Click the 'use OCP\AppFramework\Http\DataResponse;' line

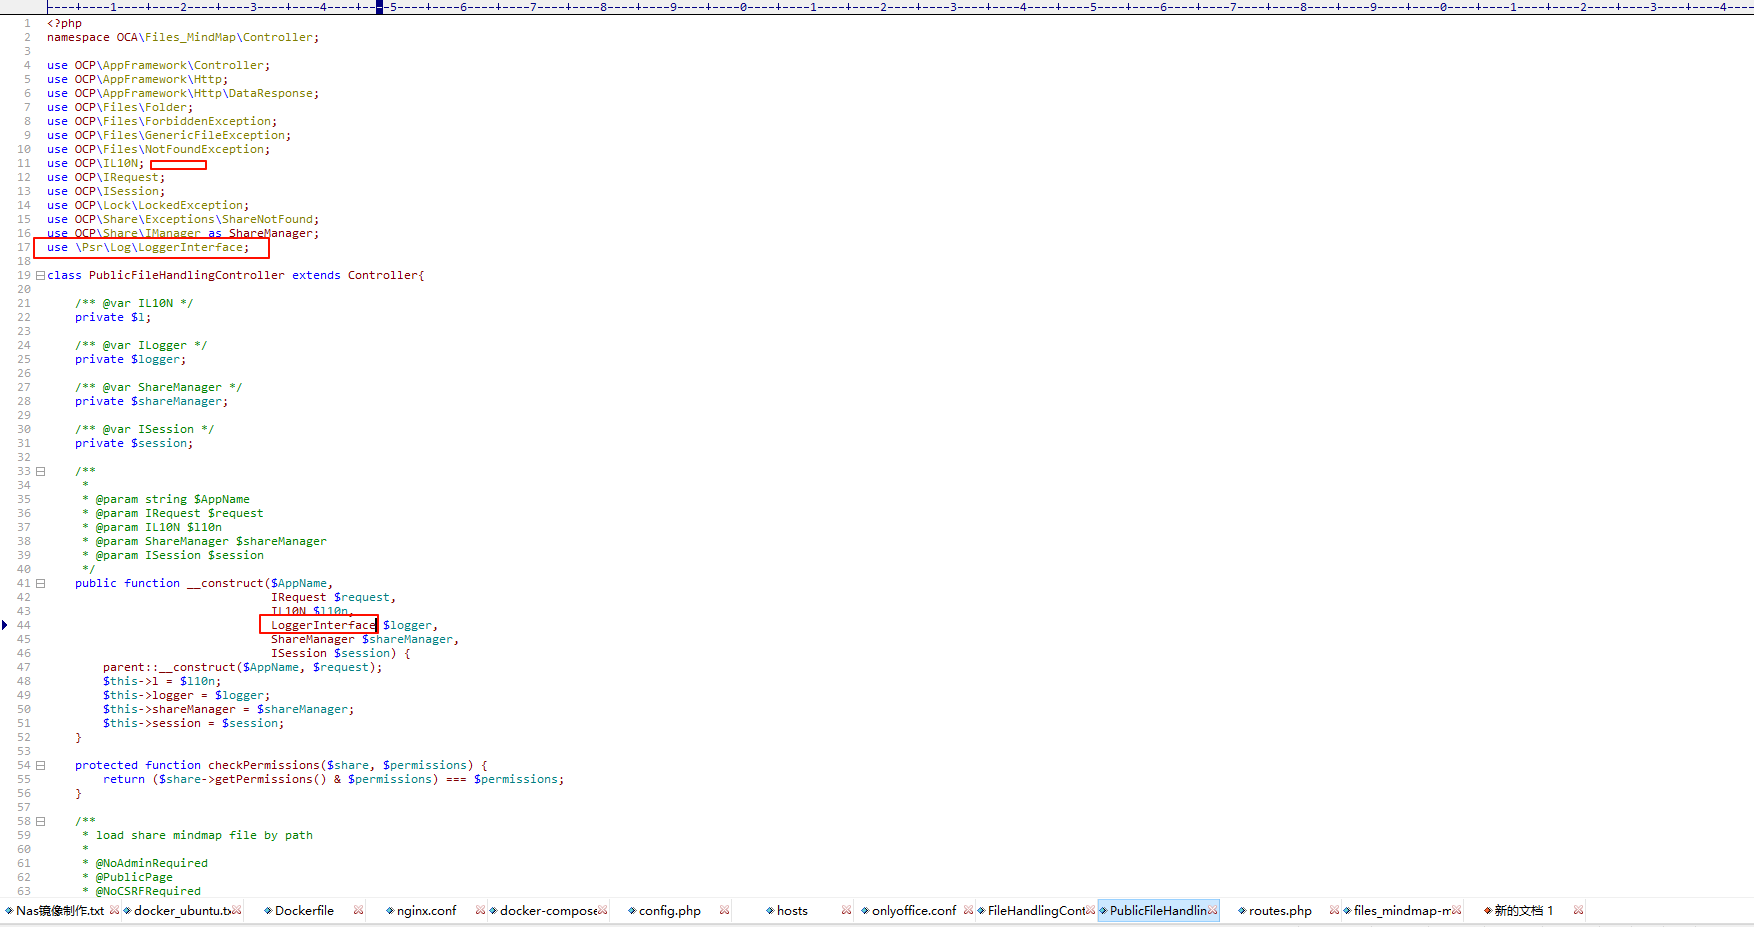(x=183, y=93)
